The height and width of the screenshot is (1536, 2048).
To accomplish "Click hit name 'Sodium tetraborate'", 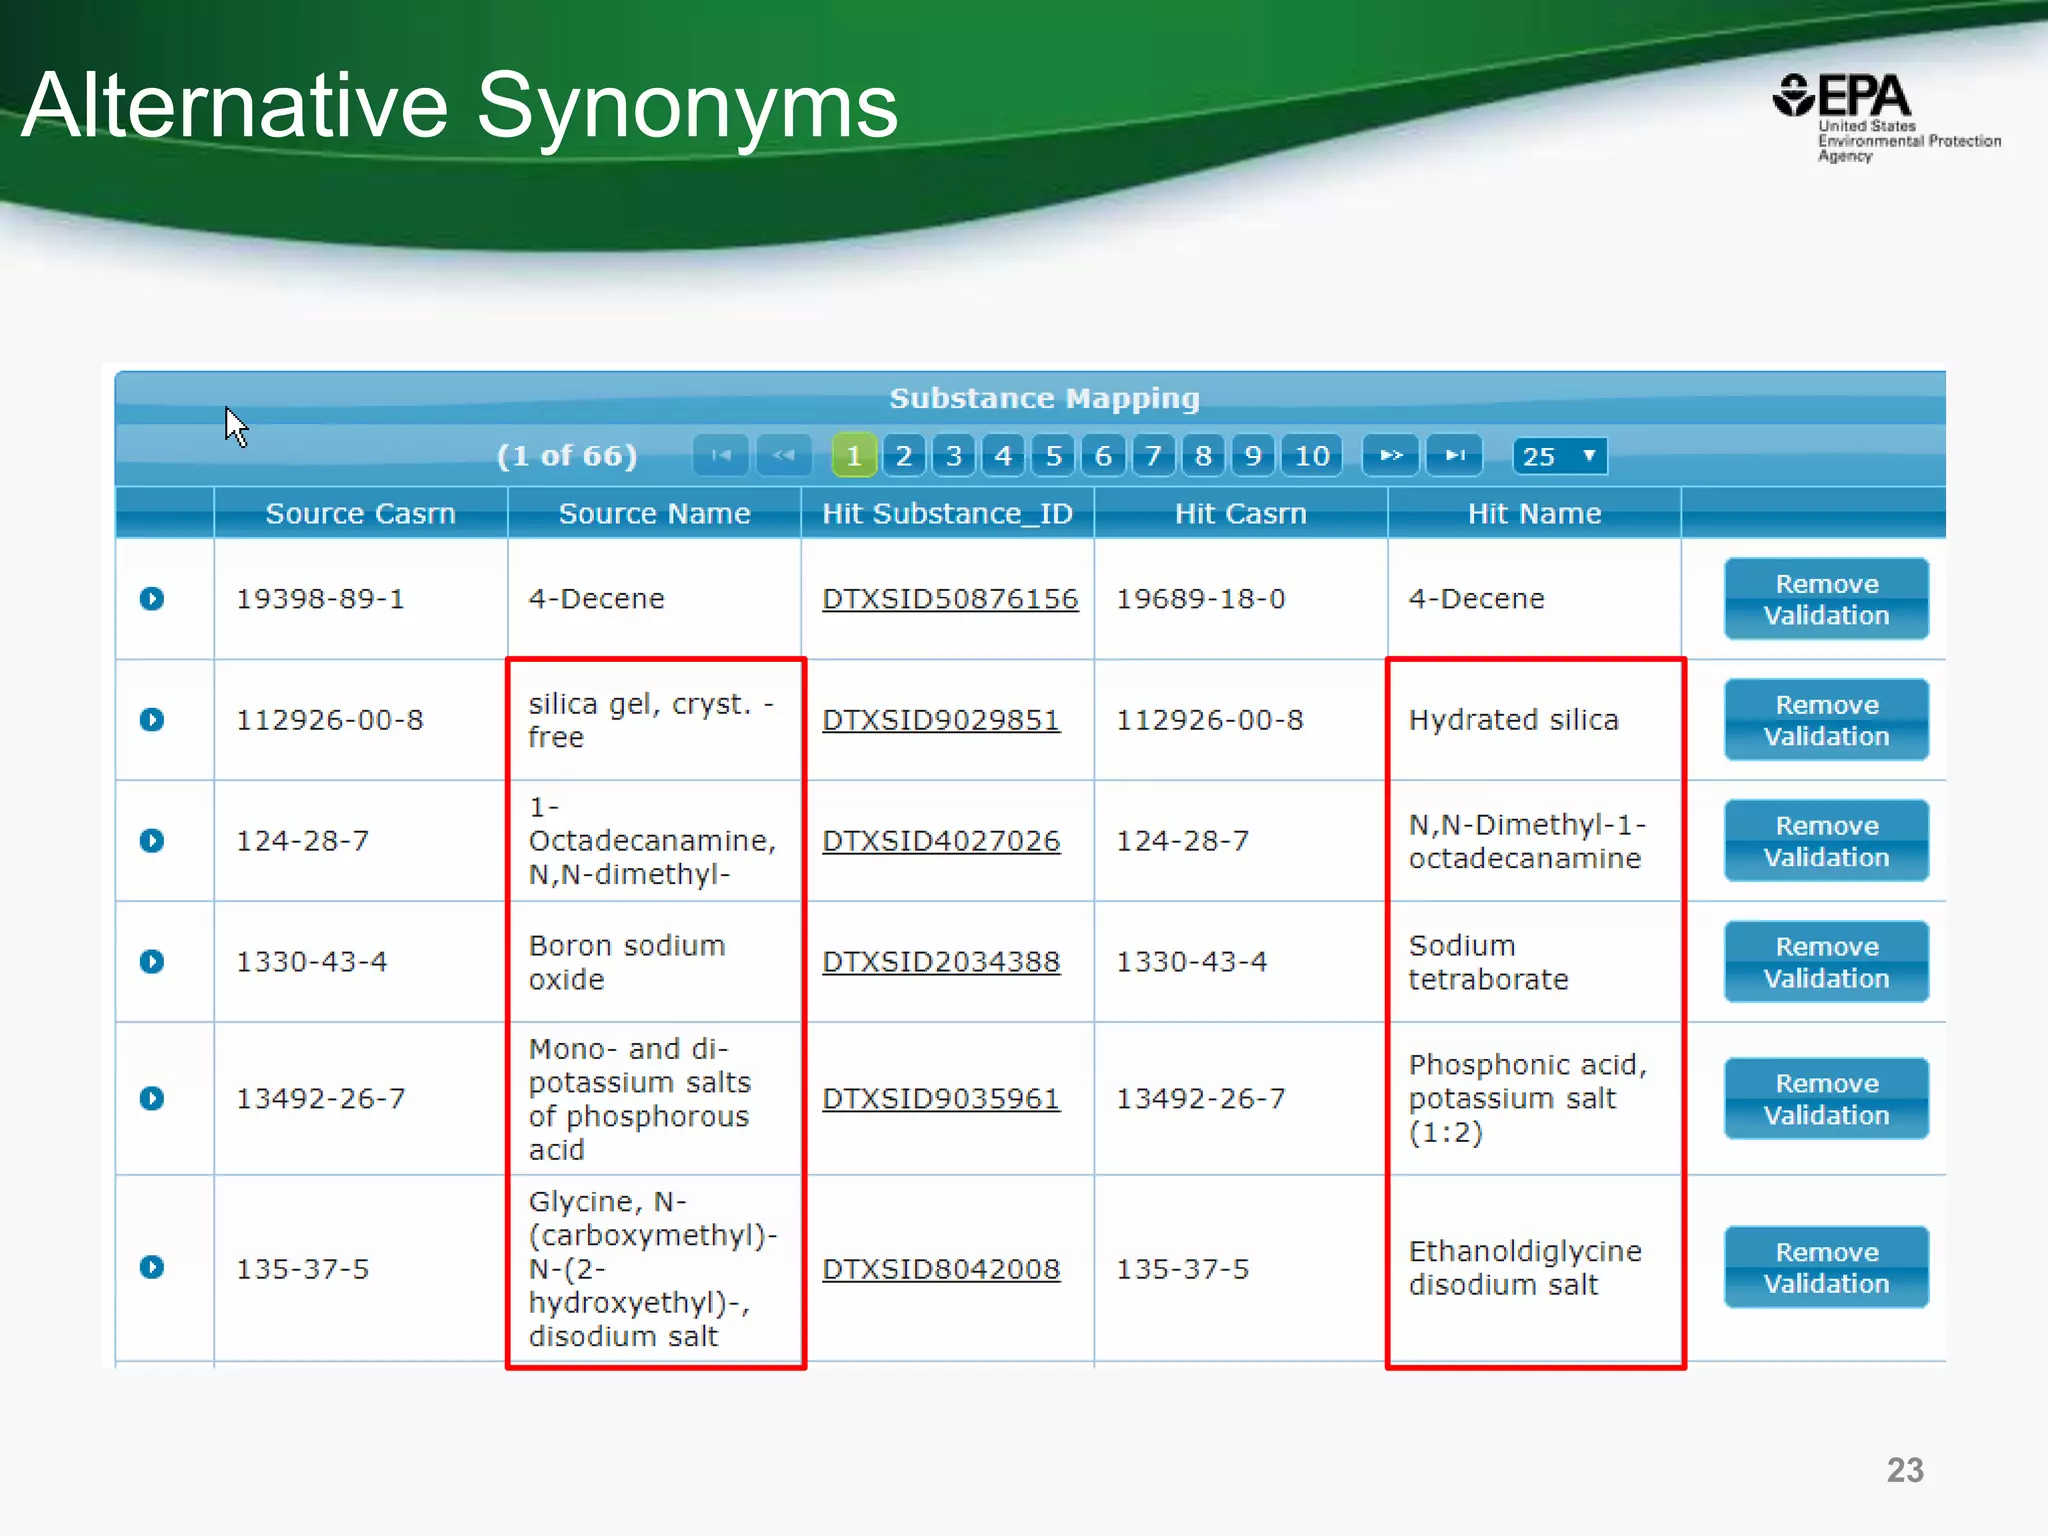I will point(1488,962).
